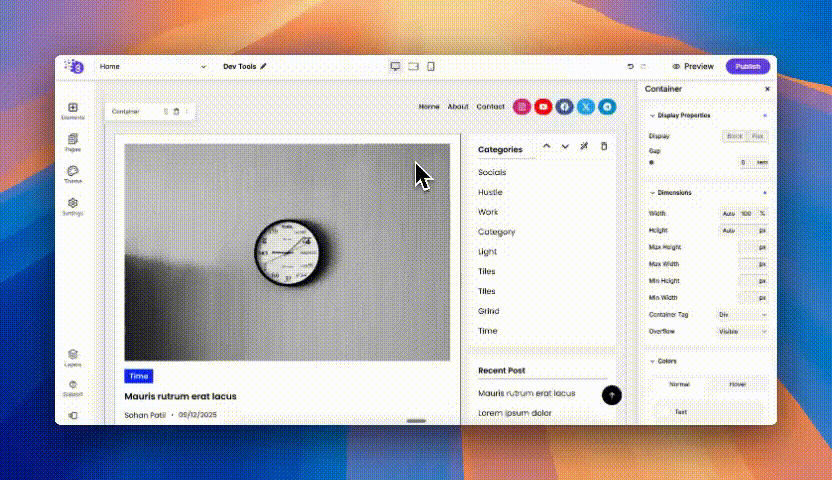Click the collapse sidebar icon at bottom

pyautogui.click(x=73, y=415)
